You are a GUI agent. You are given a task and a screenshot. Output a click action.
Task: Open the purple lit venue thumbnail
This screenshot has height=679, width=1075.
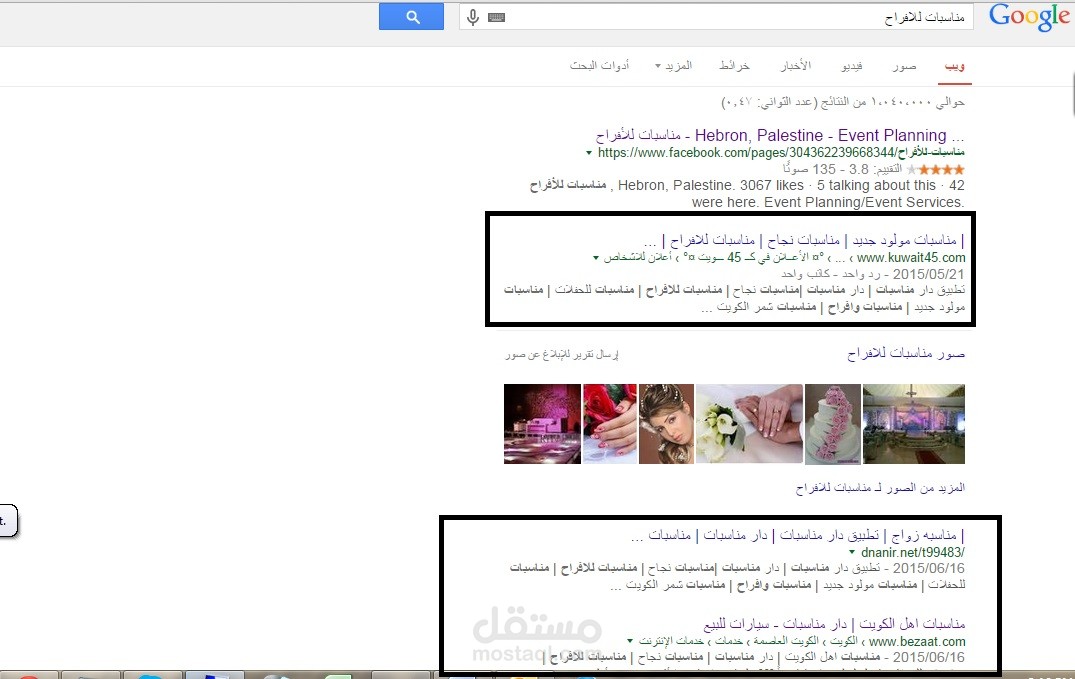point(542,424)
